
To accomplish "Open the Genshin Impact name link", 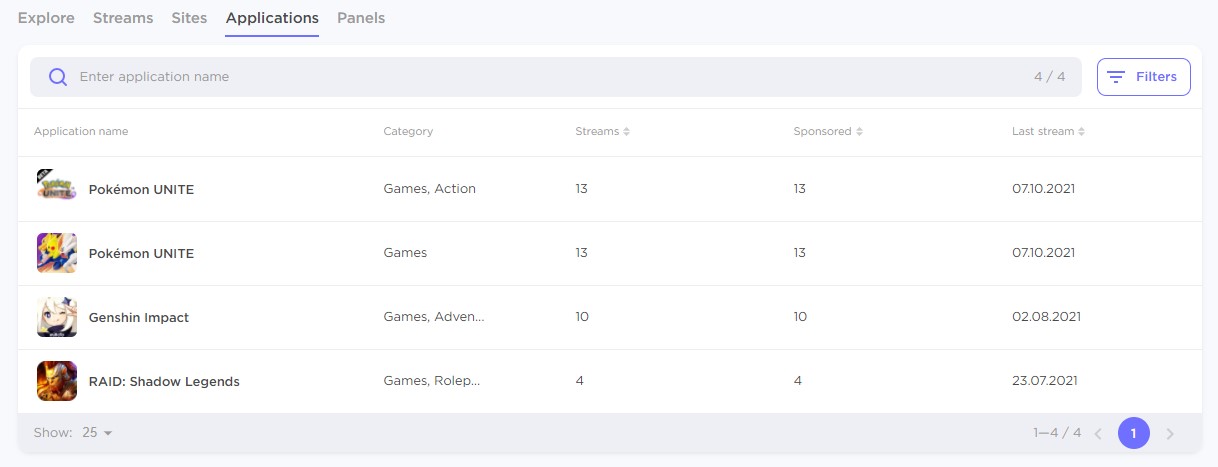I will click(139, 317).
